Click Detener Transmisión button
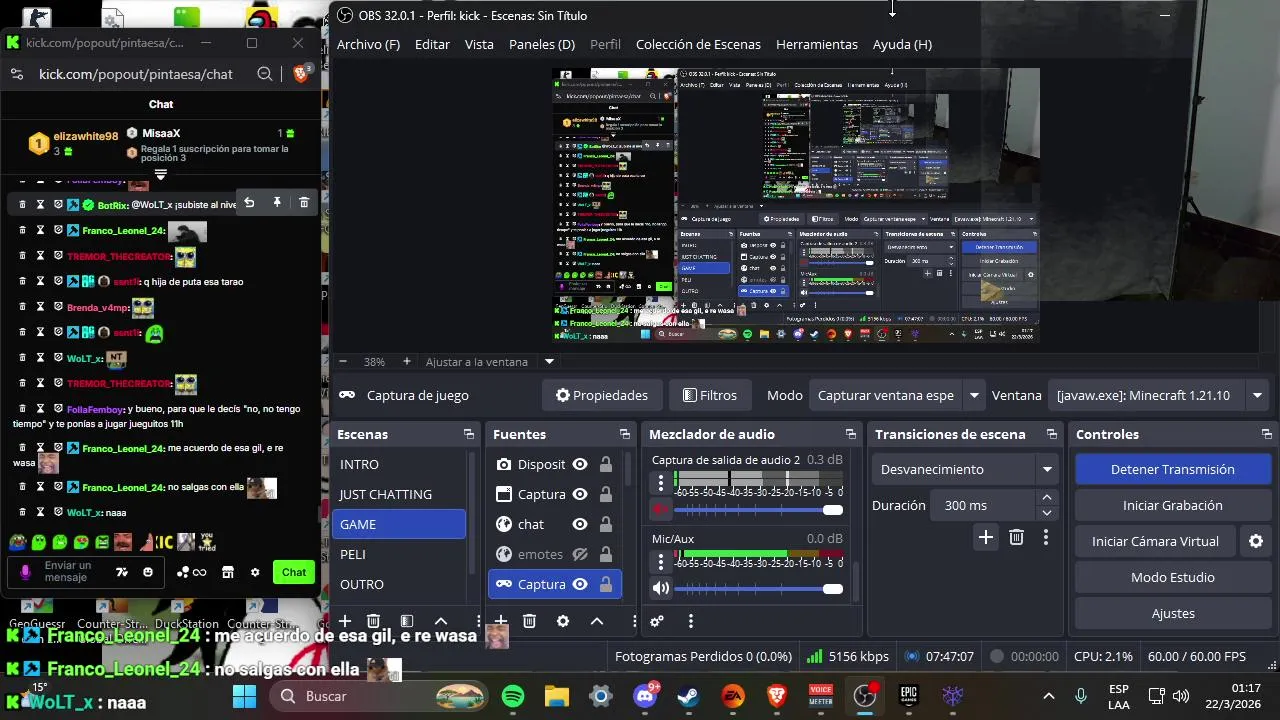The height and width of the screenshot is (720, 1280). (1172, 469)
